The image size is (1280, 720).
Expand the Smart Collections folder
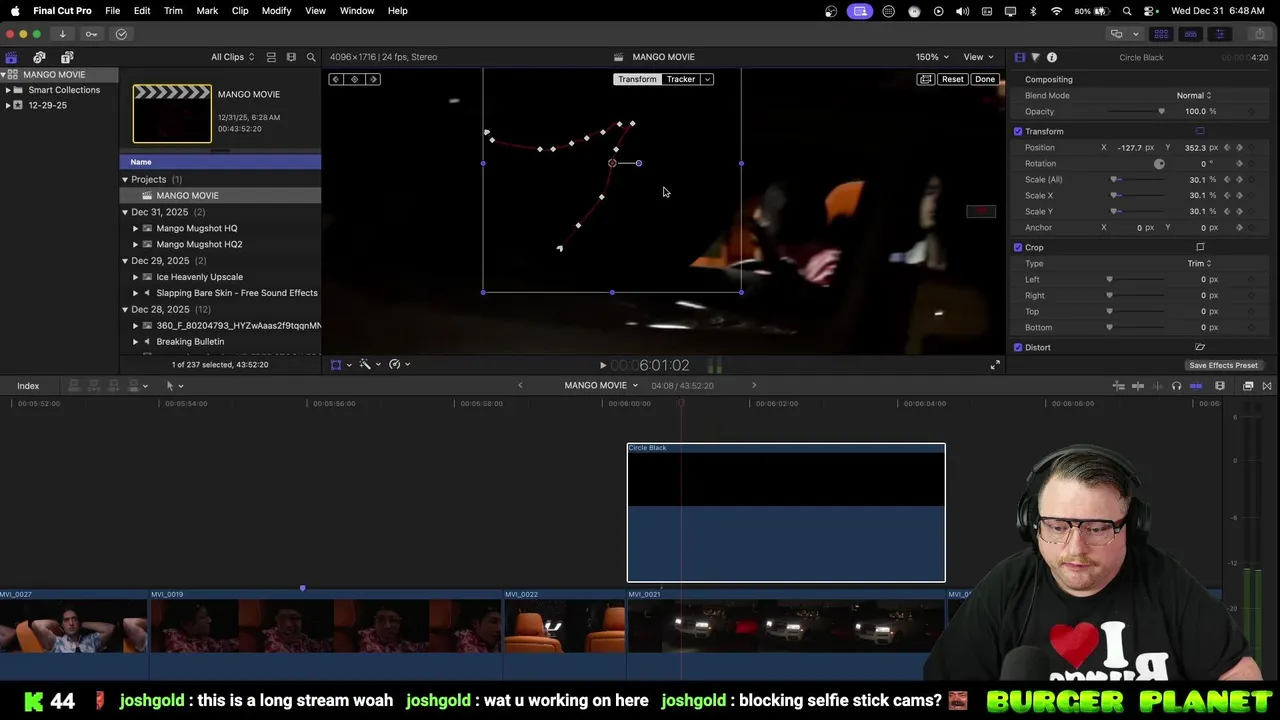[8, 90]
